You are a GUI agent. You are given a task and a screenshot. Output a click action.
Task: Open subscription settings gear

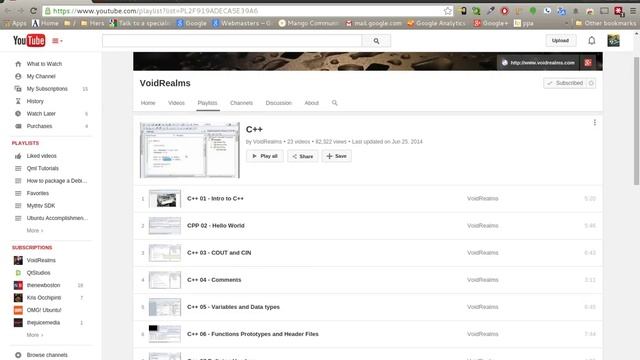point(591,83)
